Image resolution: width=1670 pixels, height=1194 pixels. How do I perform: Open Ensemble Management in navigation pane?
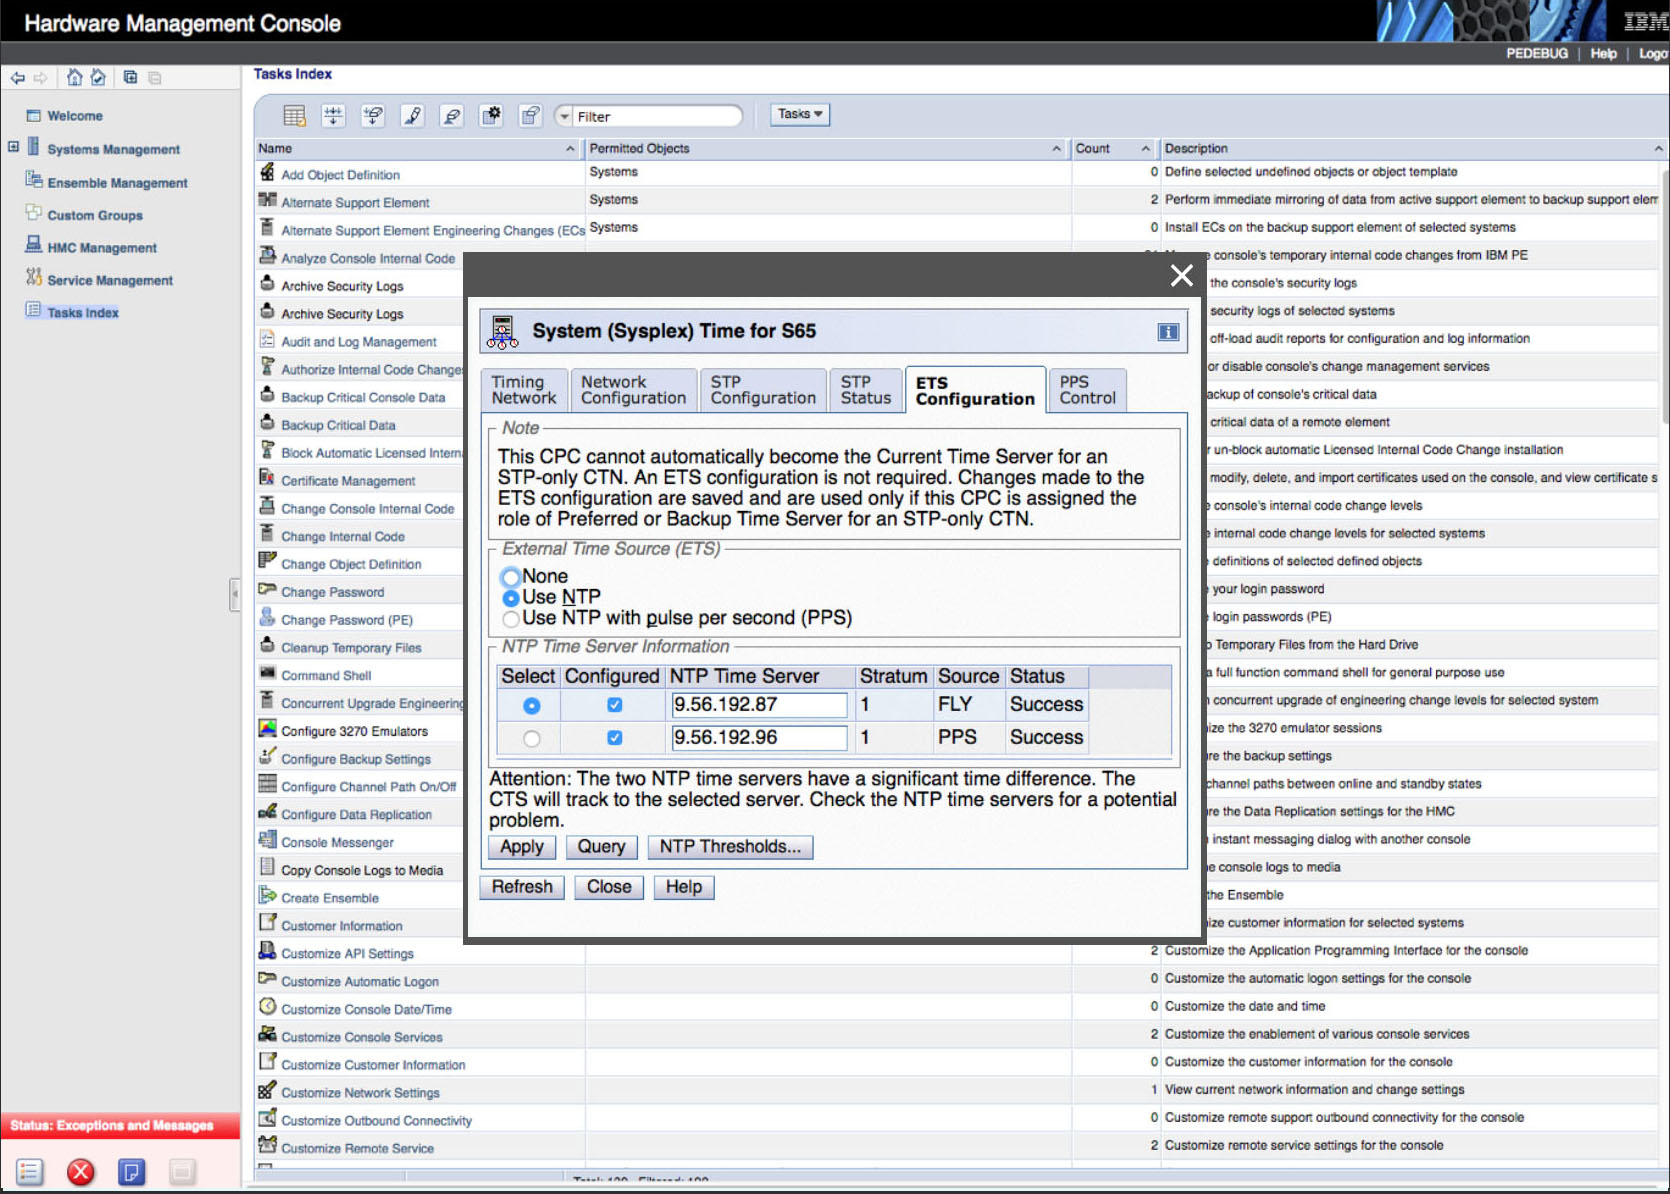(x=117, y=183)
